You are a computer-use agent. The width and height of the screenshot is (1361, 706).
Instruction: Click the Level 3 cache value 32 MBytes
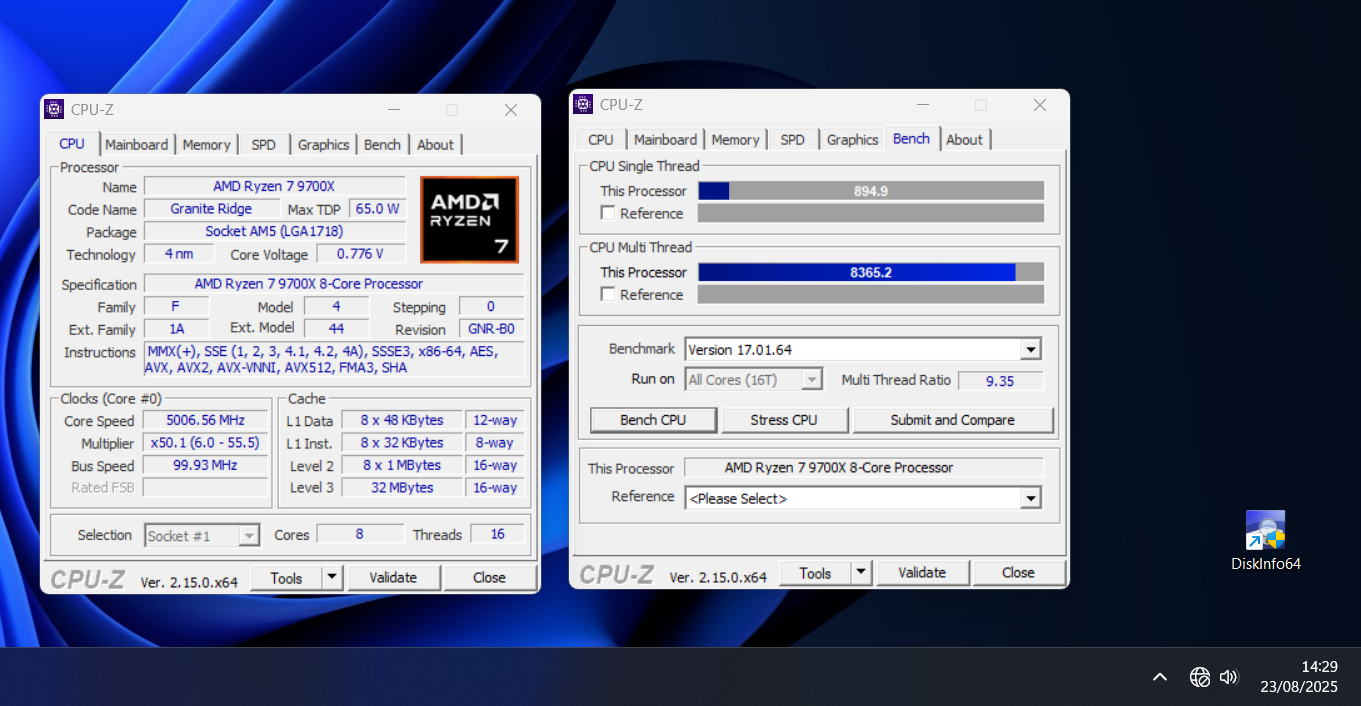click(402, 488)
